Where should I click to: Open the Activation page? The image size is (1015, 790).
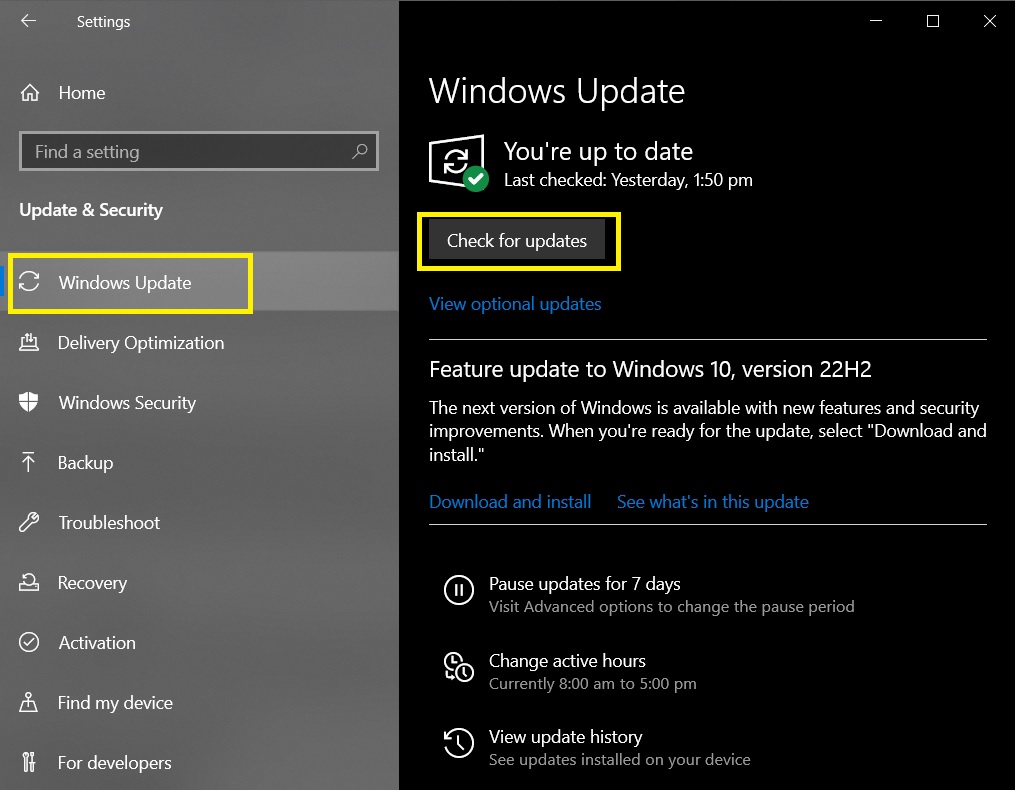(199, 642)
